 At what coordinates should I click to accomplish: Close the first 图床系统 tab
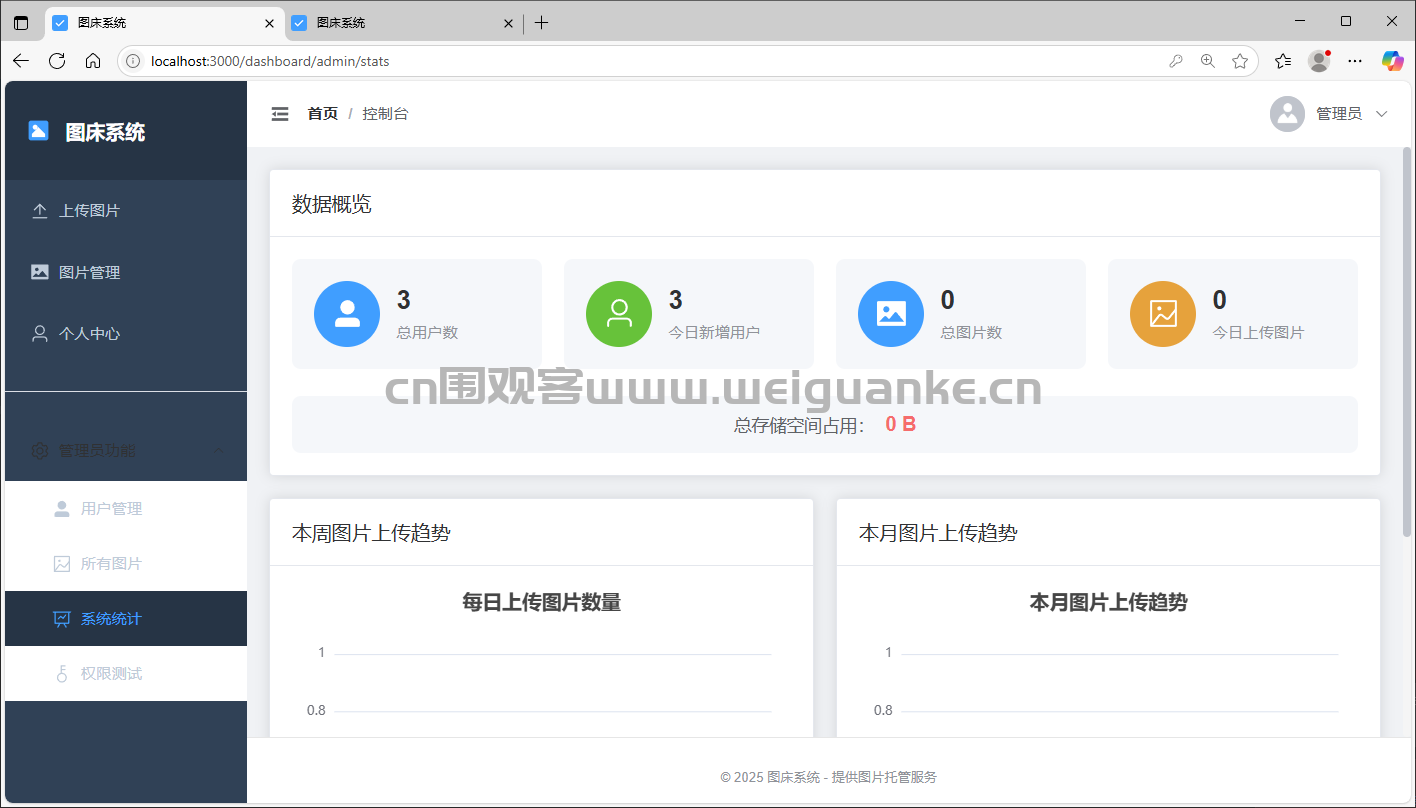pyautogui.click(x=269, y=23)
